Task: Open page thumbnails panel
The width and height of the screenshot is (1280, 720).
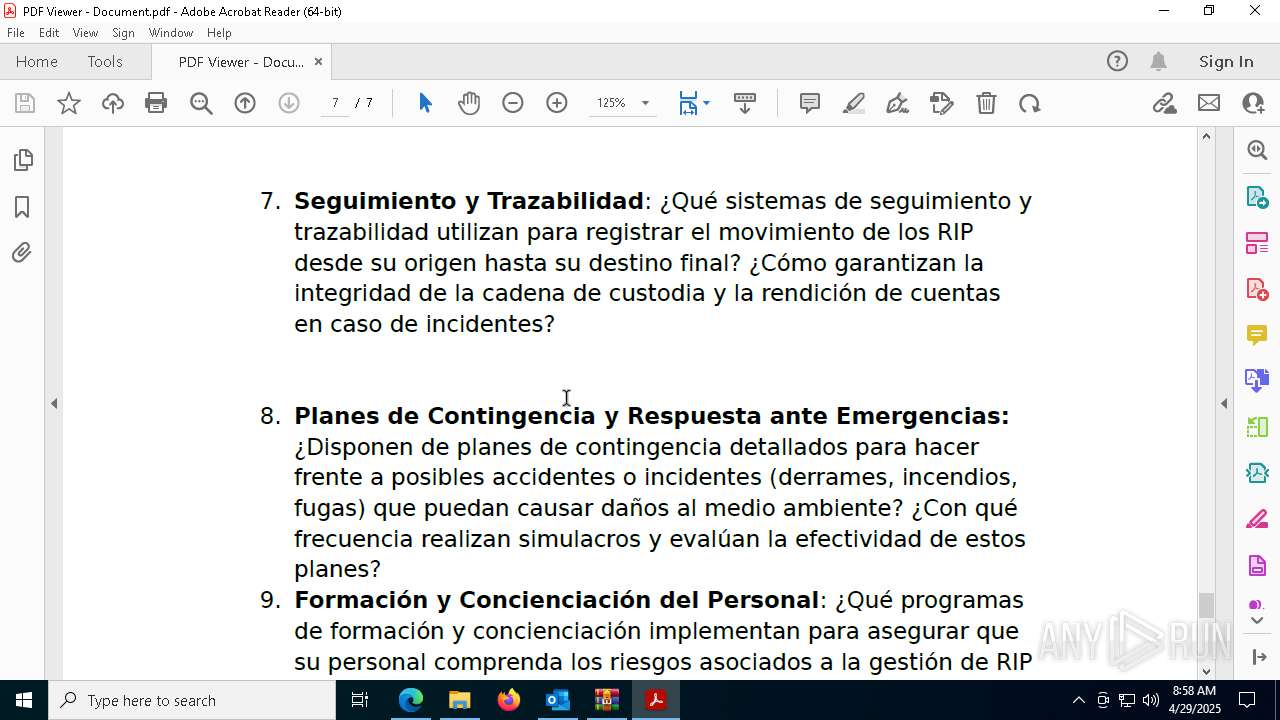Action: (x=22, y=160)
